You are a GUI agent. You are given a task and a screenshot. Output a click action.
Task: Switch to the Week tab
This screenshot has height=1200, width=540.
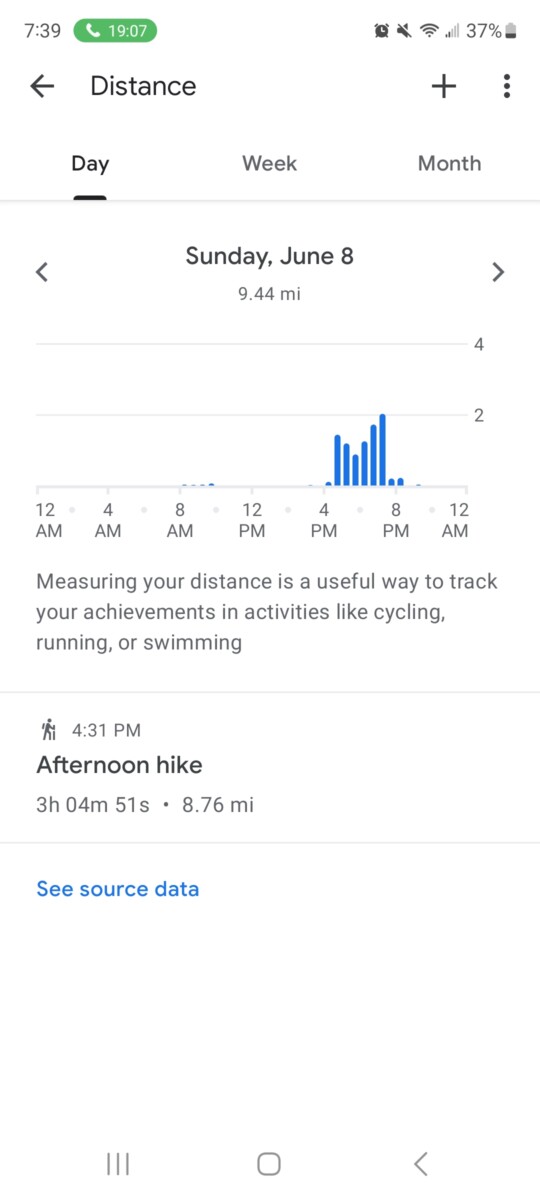(270, 163)
